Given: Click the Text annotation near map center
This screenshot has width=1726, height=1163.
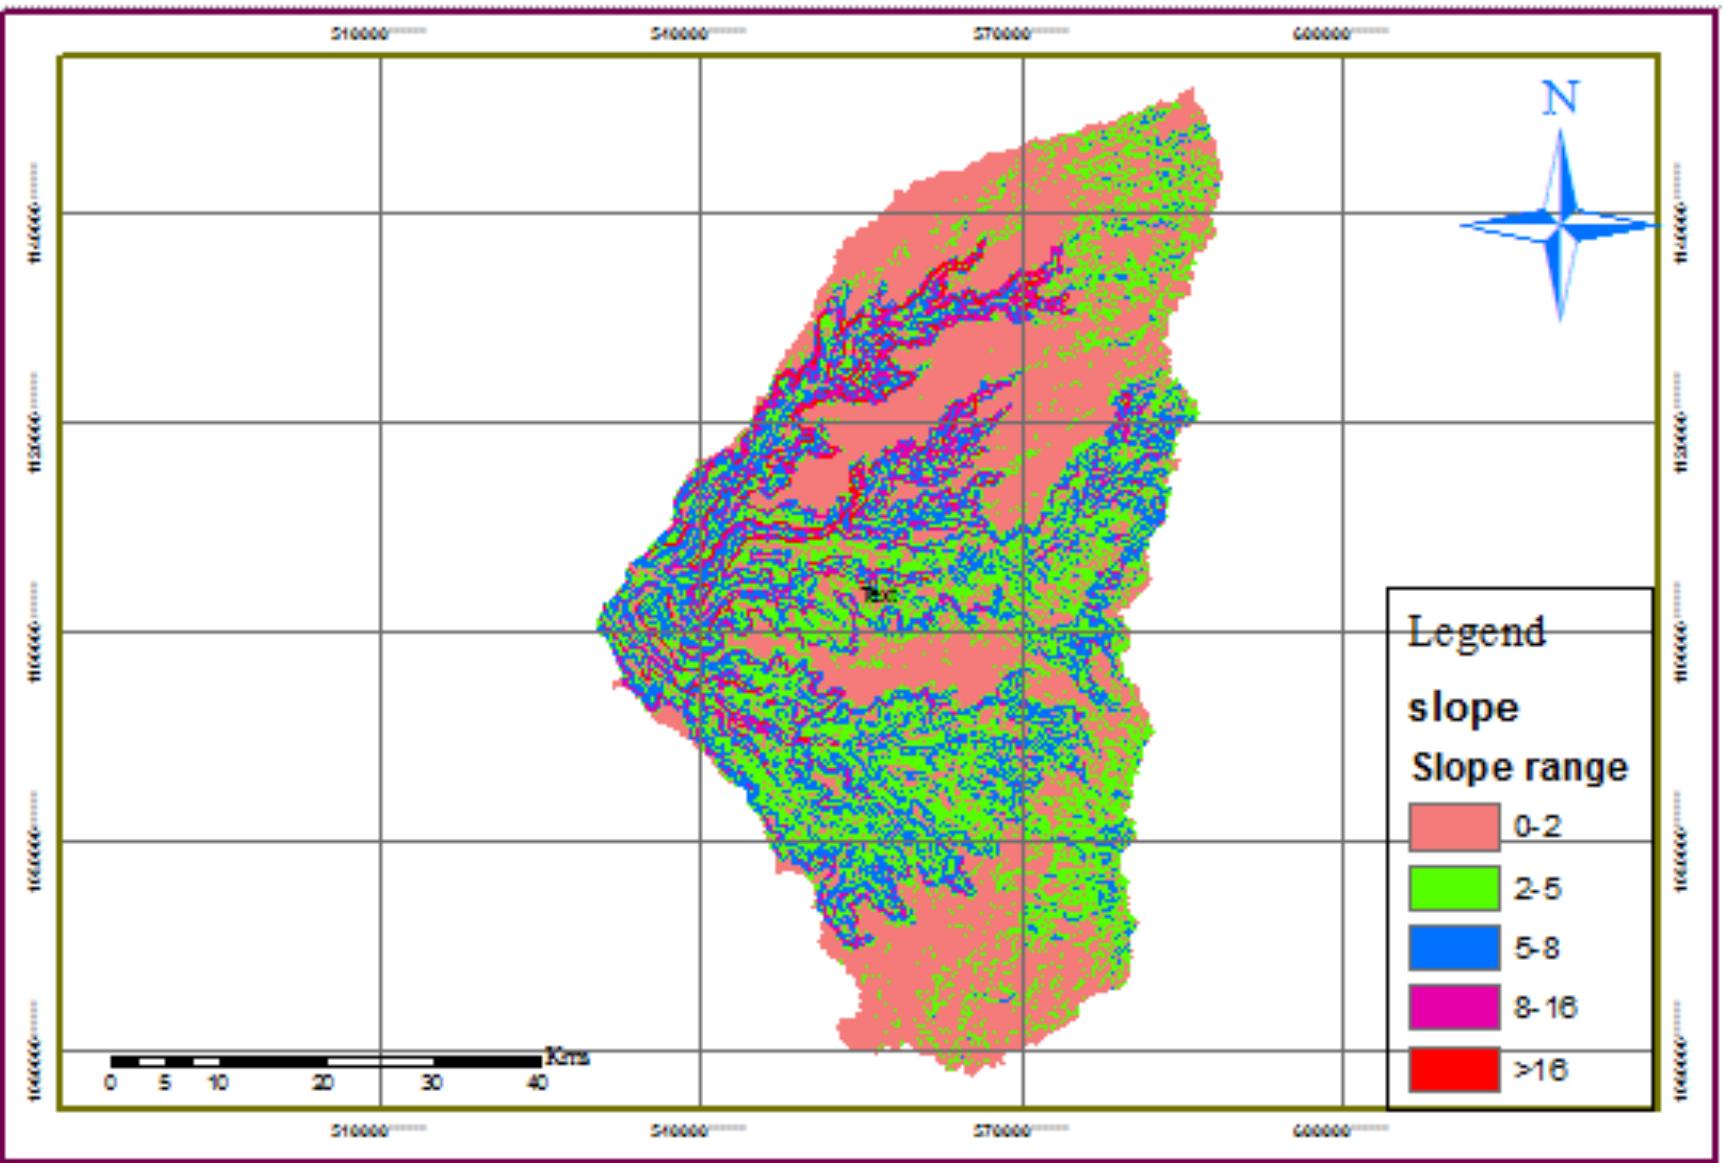Looking at the screenshot, I should point(877,592).
